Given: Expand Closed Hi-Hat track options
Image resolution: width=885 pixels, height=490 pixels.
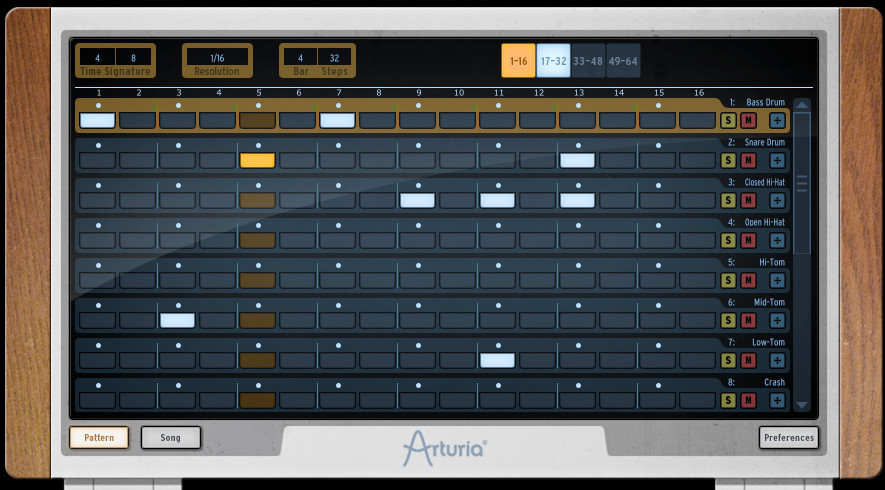Looking at the screenshot, I should (777, 201).
